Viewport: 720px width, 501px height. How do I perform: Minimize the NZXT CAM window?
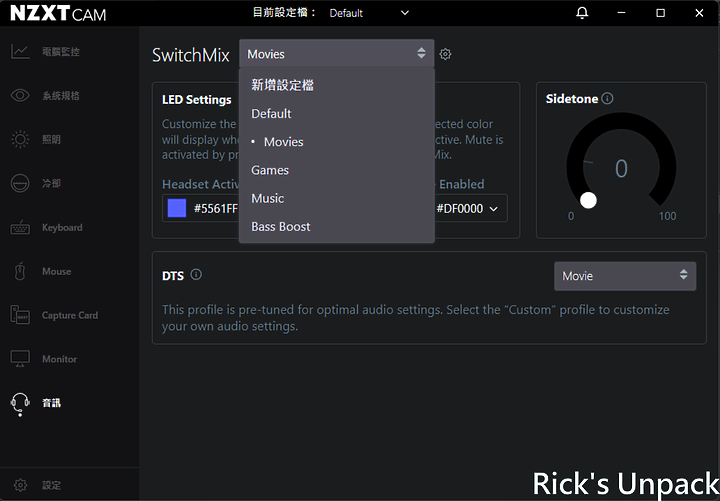[621, 13]
